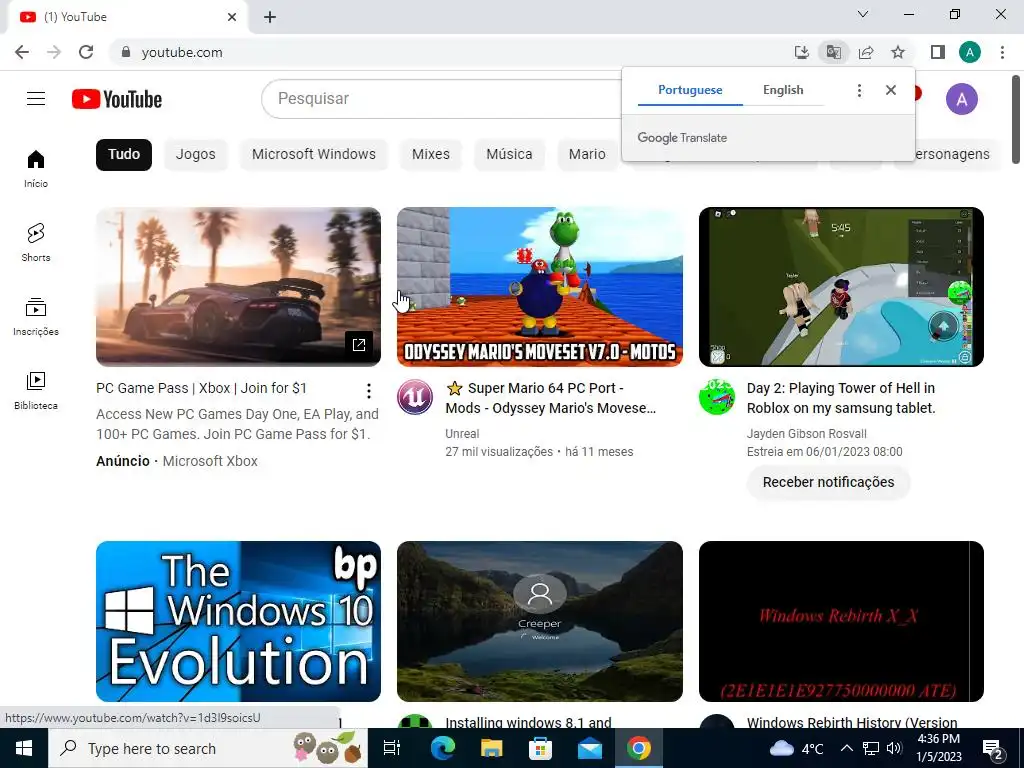Screen dimensions: 1024x768
Task: Open the Chrome three-dot menu
Action: (1002, 52)
